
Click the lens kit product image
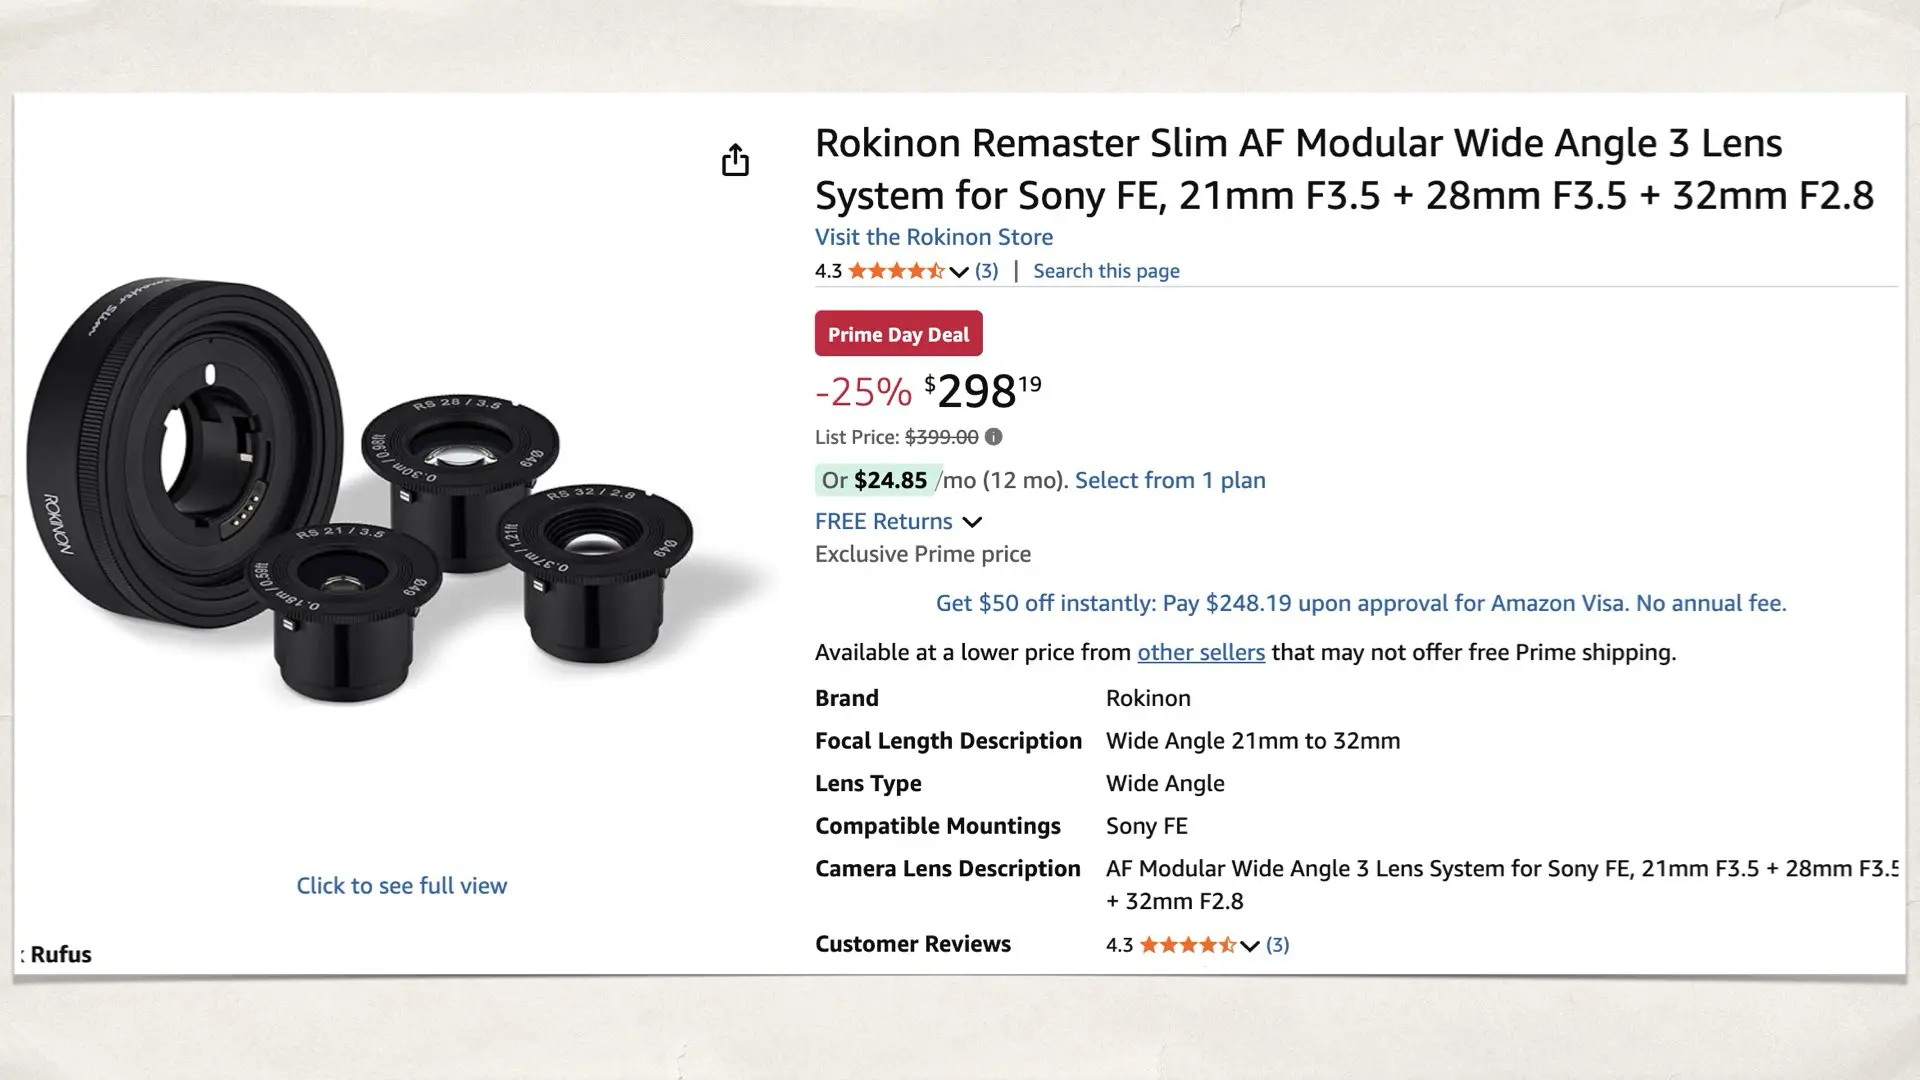click(x=390, y=490)
